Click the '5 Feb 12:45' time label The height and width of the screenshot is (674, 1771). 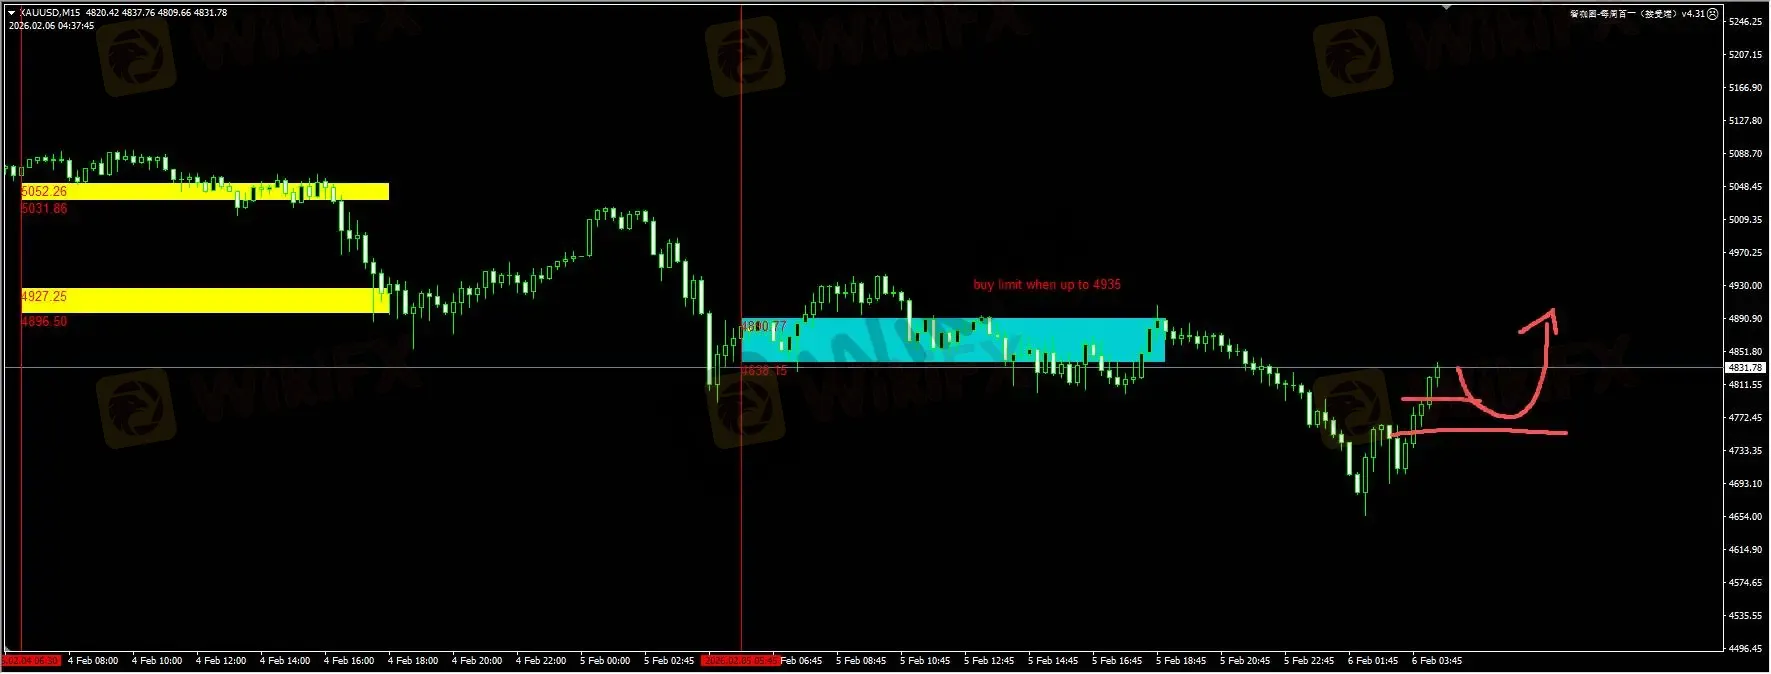coord(989,661)
